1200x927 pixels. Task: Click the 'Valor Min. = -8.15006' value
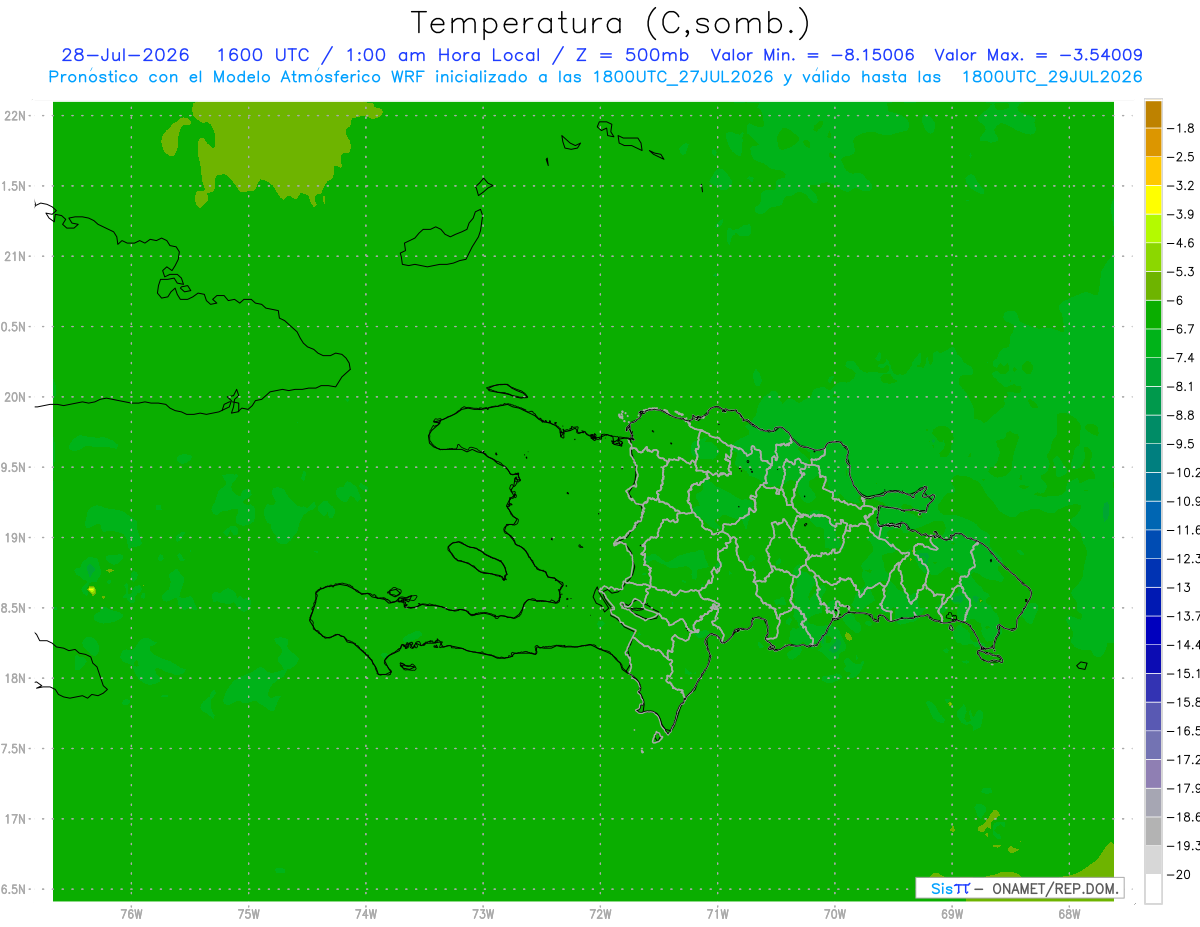(812, 55)
